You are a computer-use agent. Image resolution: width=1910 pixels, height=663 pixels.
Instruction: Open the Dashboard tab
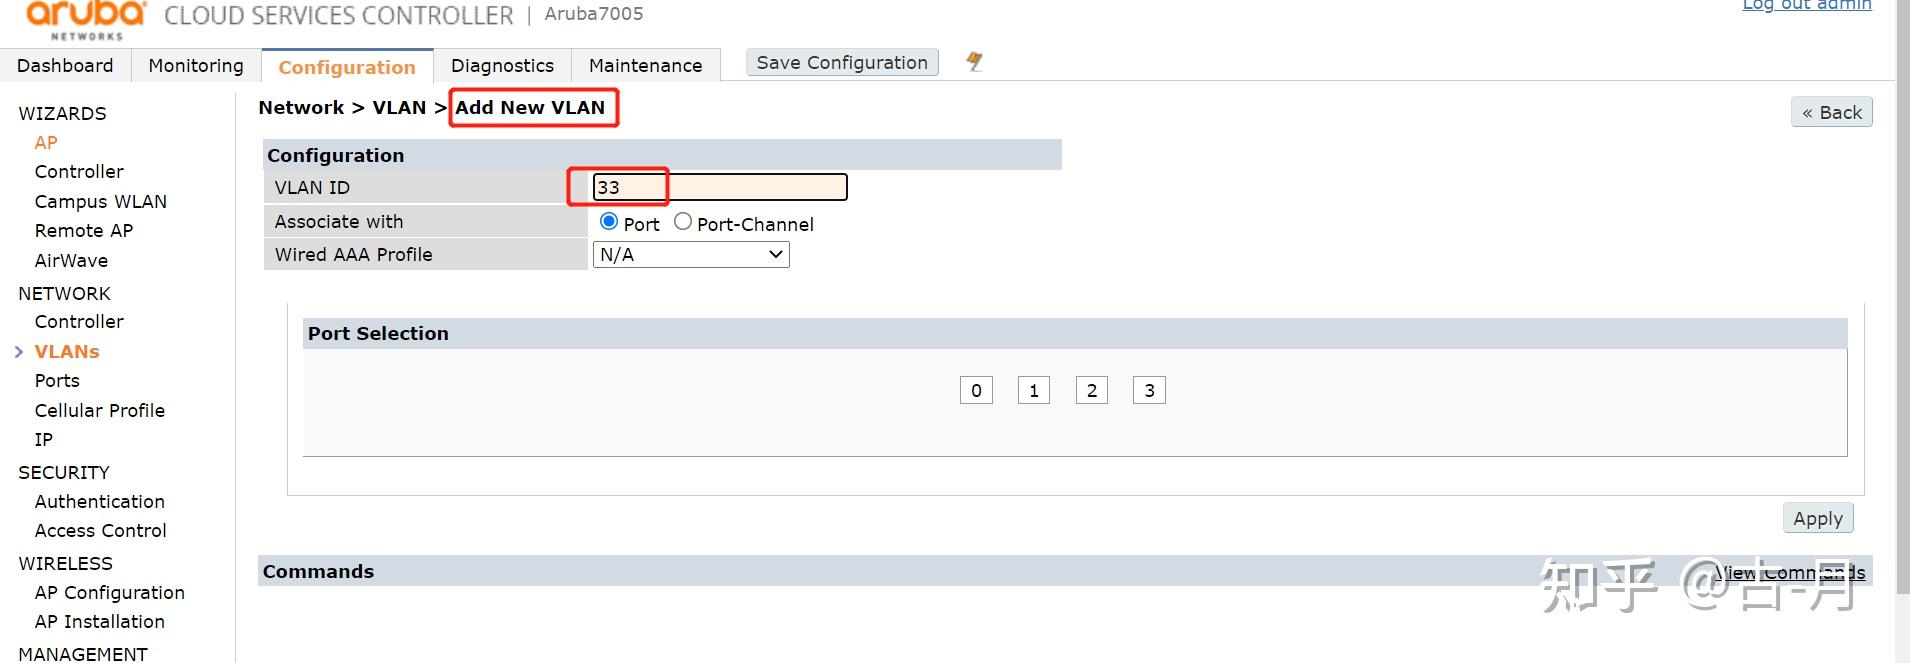click(x=65, y=65)
